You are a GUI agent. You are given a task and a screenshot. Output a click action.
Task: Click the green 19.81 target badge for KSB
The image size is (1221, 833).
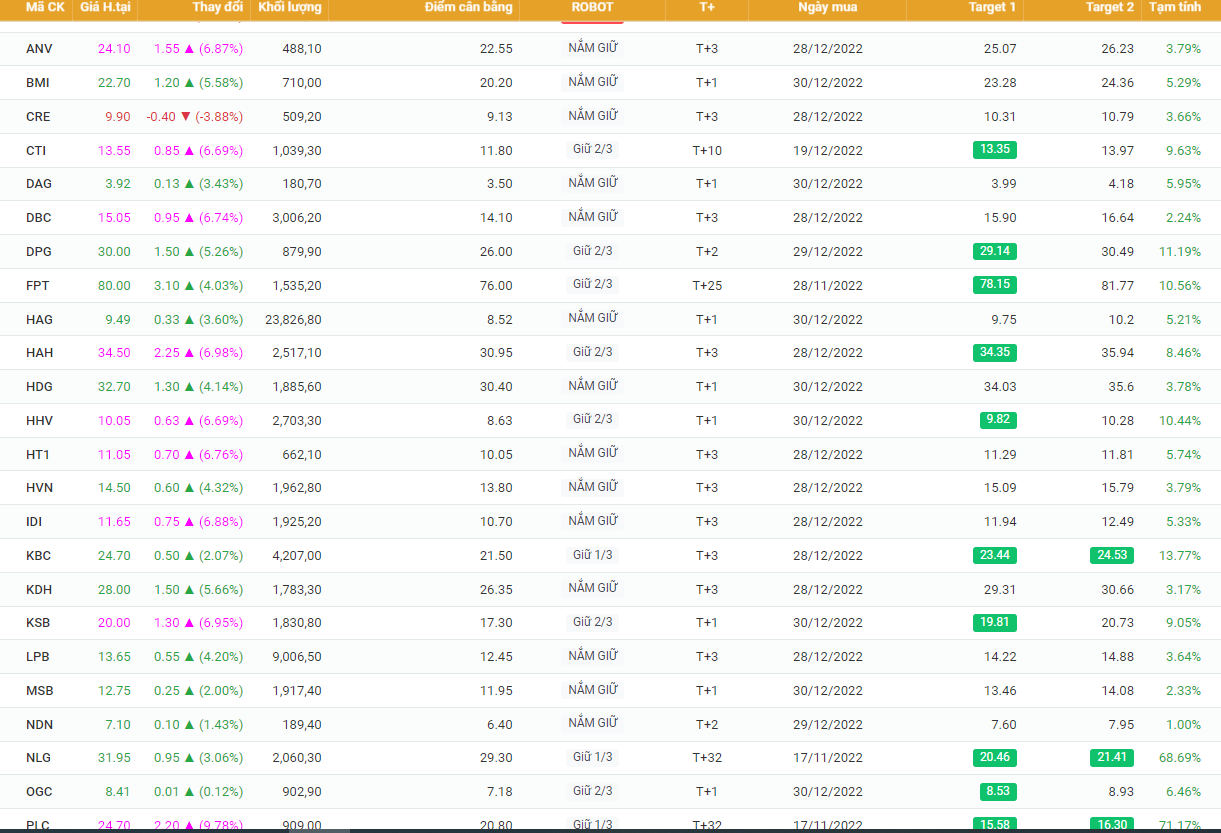pos(995,622)
